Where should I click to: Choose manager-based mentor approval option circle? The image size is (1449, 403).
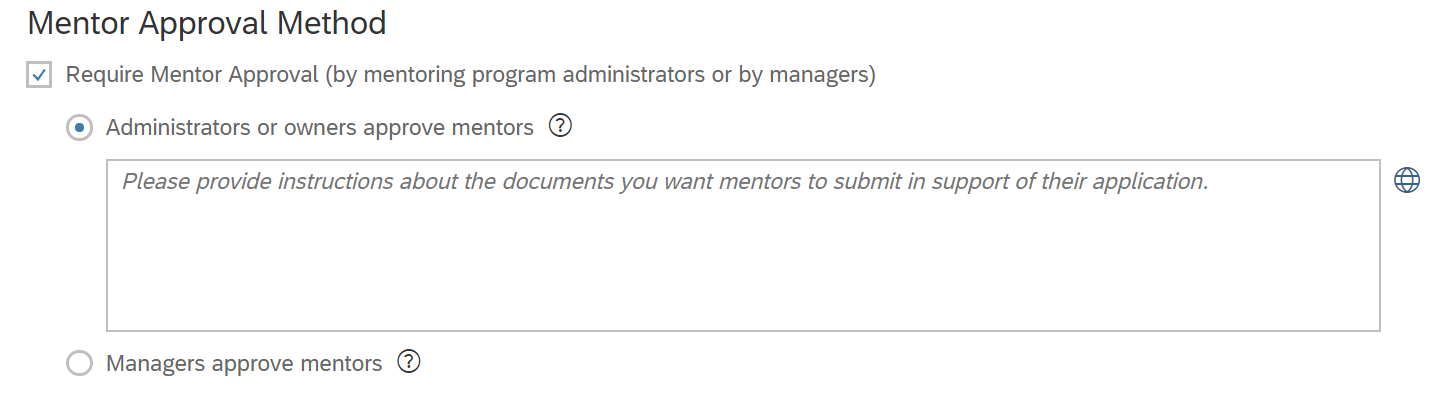point(79,363)
